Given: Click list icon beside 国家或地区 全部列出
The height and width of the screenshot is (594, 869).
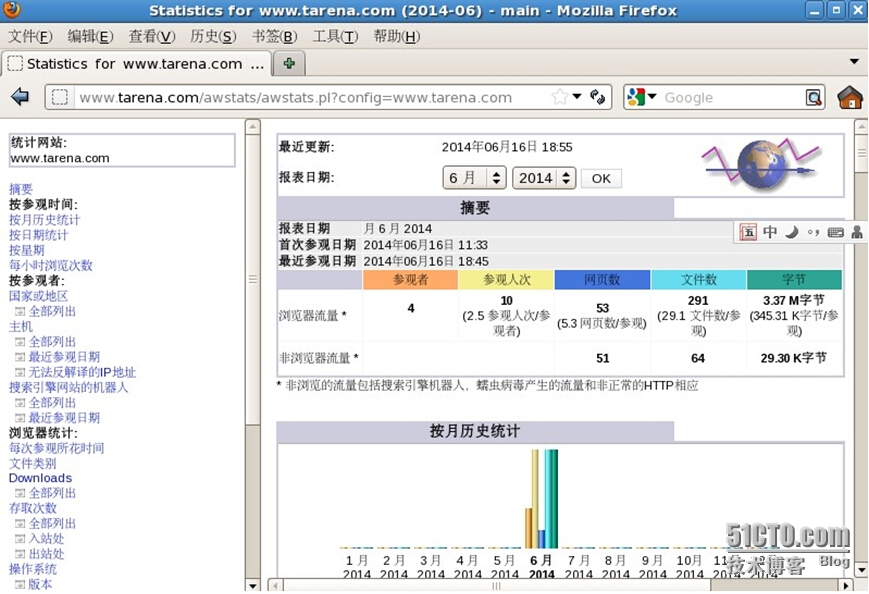Looking at the screenshot, I should coord(20,311).
